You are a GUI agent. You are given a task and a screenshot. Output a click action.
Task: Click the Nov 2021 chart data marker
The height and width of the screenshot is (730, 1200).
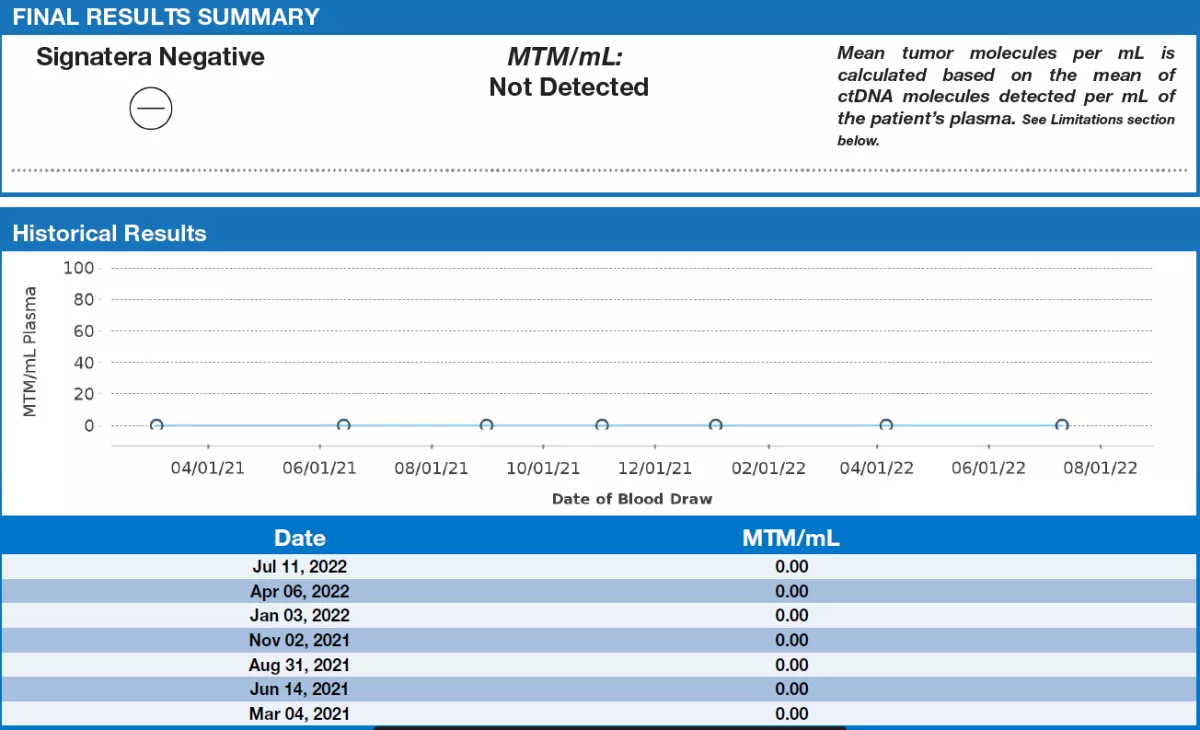point(602,425)
